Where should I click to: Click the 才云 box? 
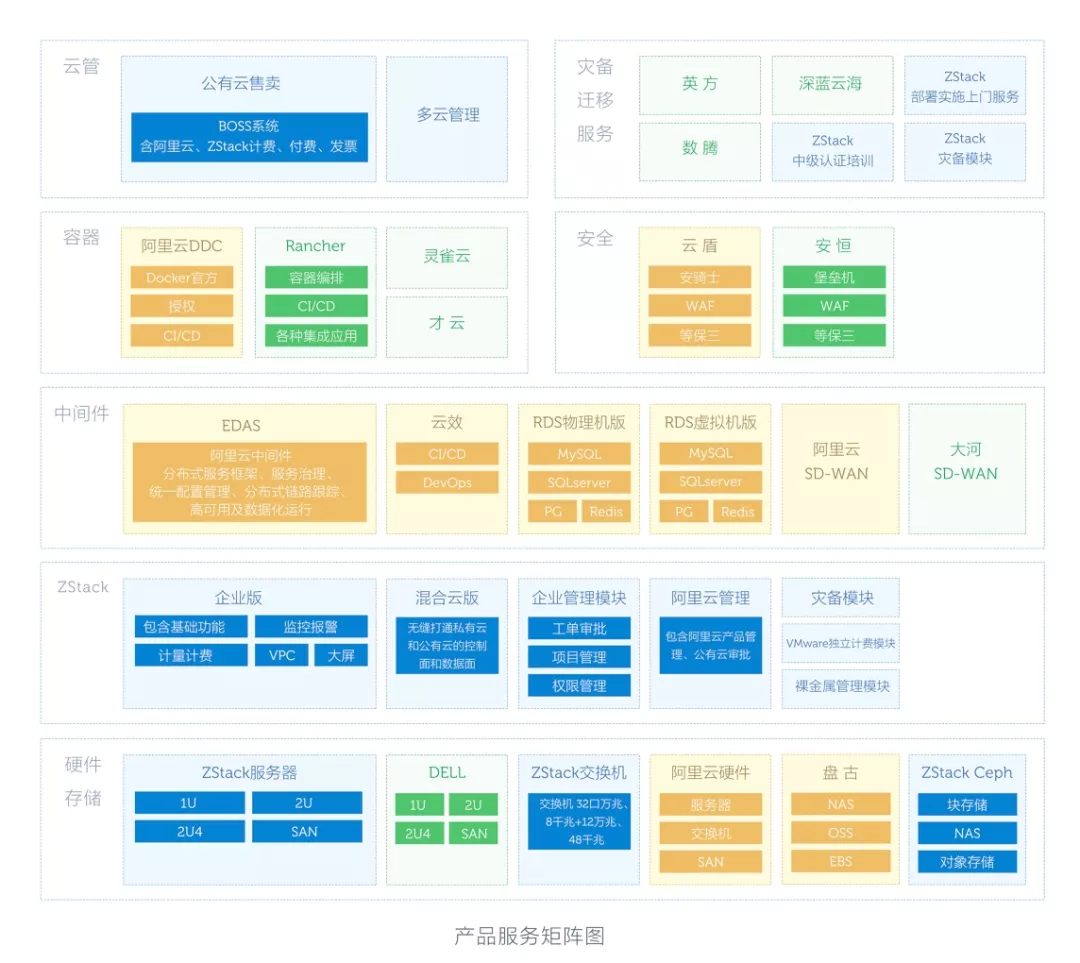[447, 327]
